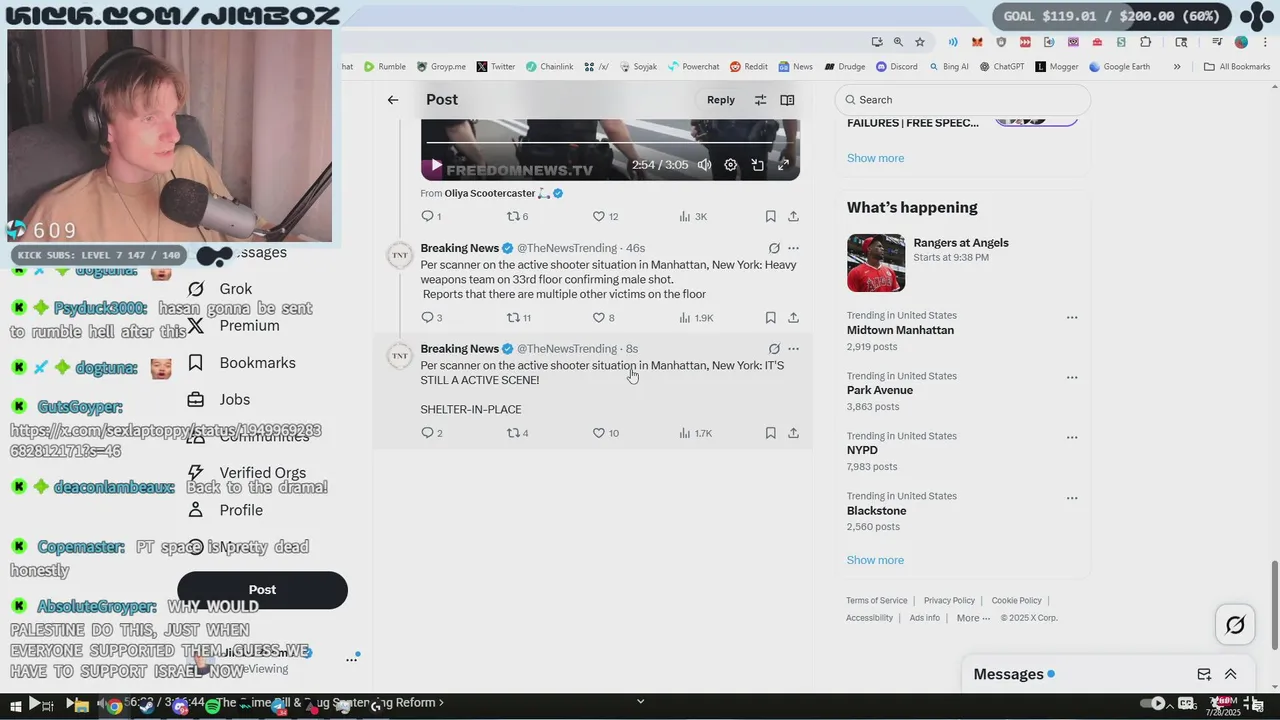Open Chrome extensions puzzle icon
Image resolution: width=1280 pixels, height=720 pixels.
click(1146, 42)
